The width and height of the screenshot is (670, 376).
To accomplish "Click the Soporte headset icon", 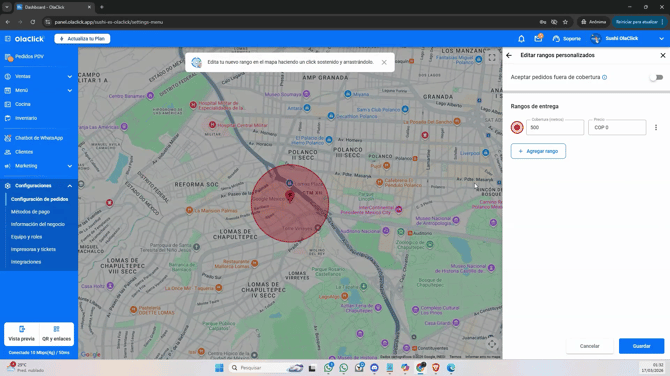I will point(556,39).
